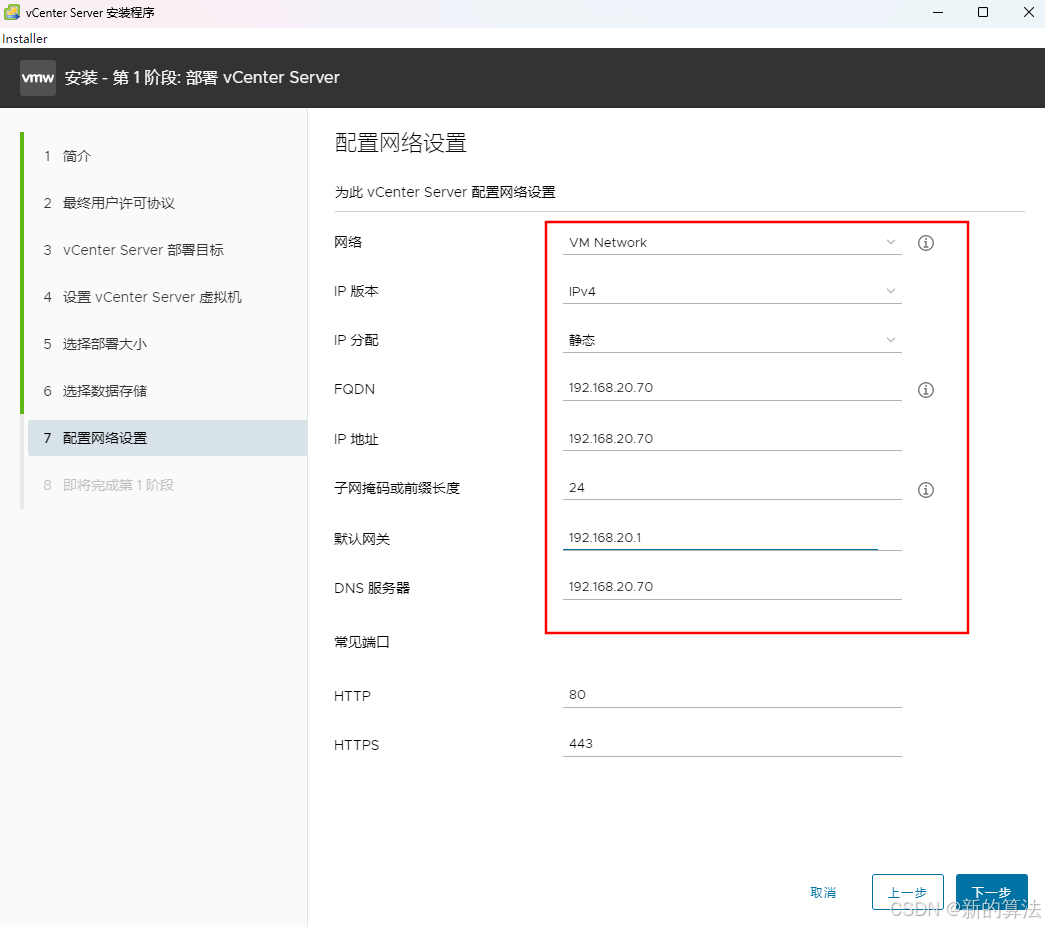Image resolution: width=1045 pixels, height=927 pixels.
Task: Click the 配置网络设置 page heading
Action: point(401,143)
